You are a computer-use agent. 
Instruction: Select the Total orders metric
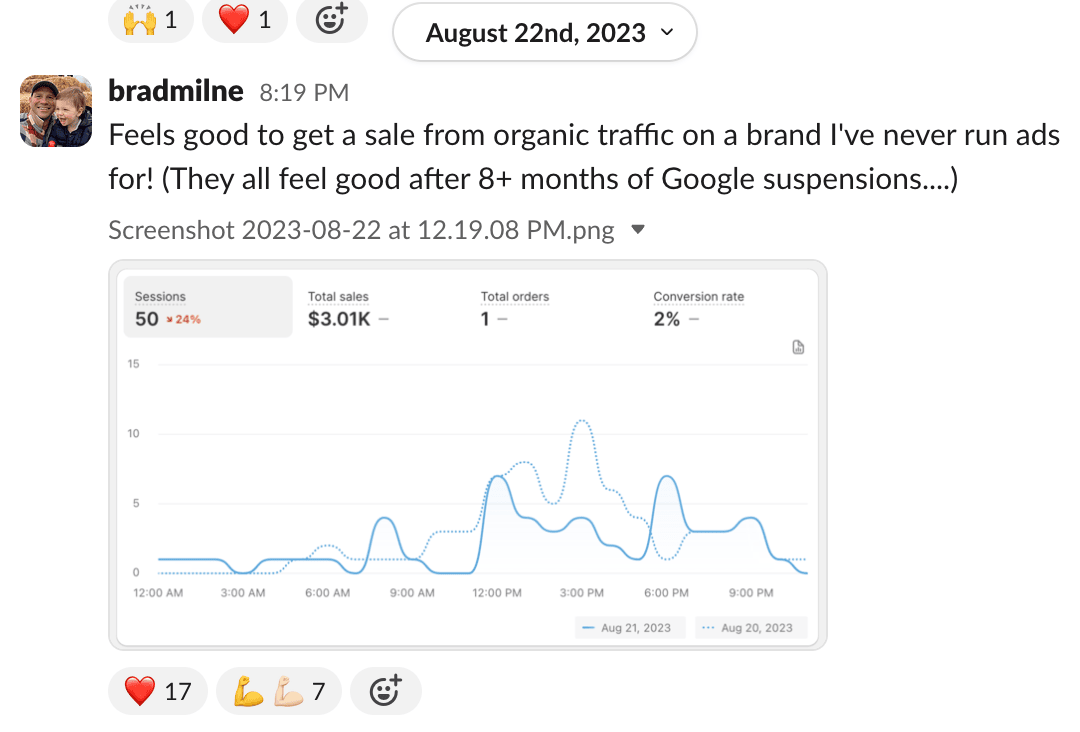[x=515, y=308]
